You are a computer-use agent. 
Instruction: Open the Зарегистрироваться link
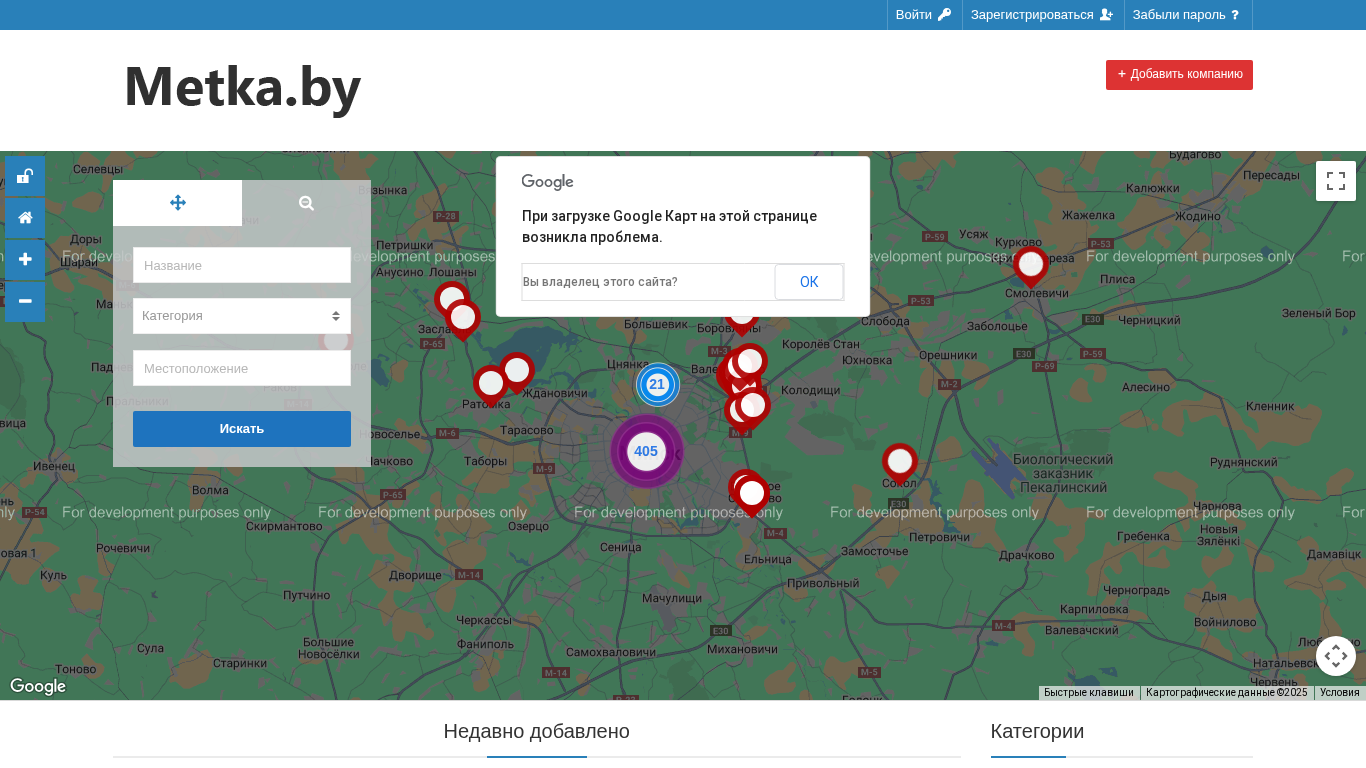(x=1042, y=15)
